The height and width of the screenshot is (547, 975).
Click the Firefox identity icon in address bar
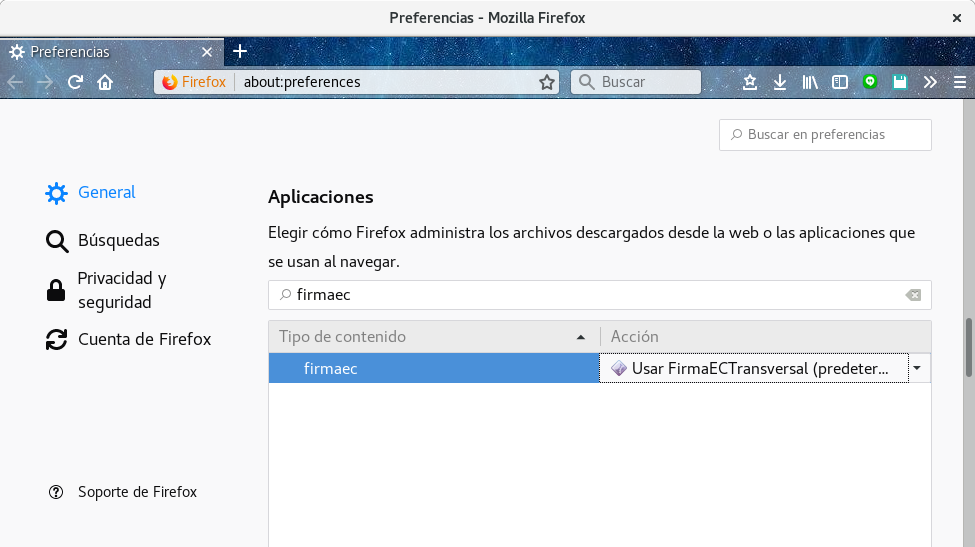point(169,82)
